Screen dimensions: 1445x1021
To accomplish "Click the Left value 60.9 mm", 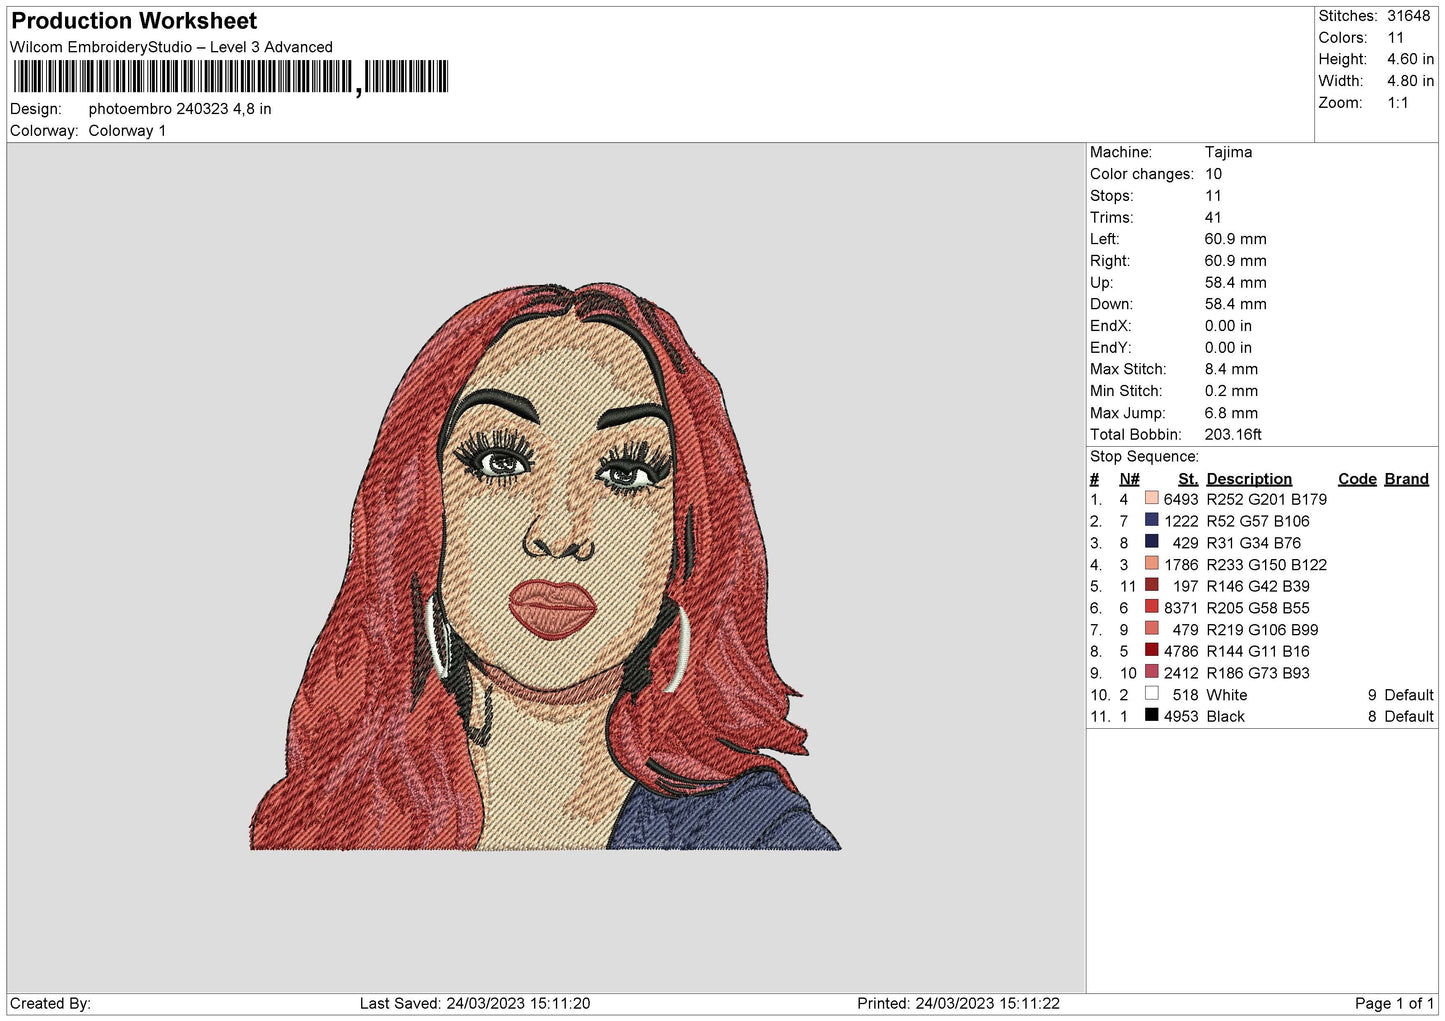I will (x=1235, y=239).
